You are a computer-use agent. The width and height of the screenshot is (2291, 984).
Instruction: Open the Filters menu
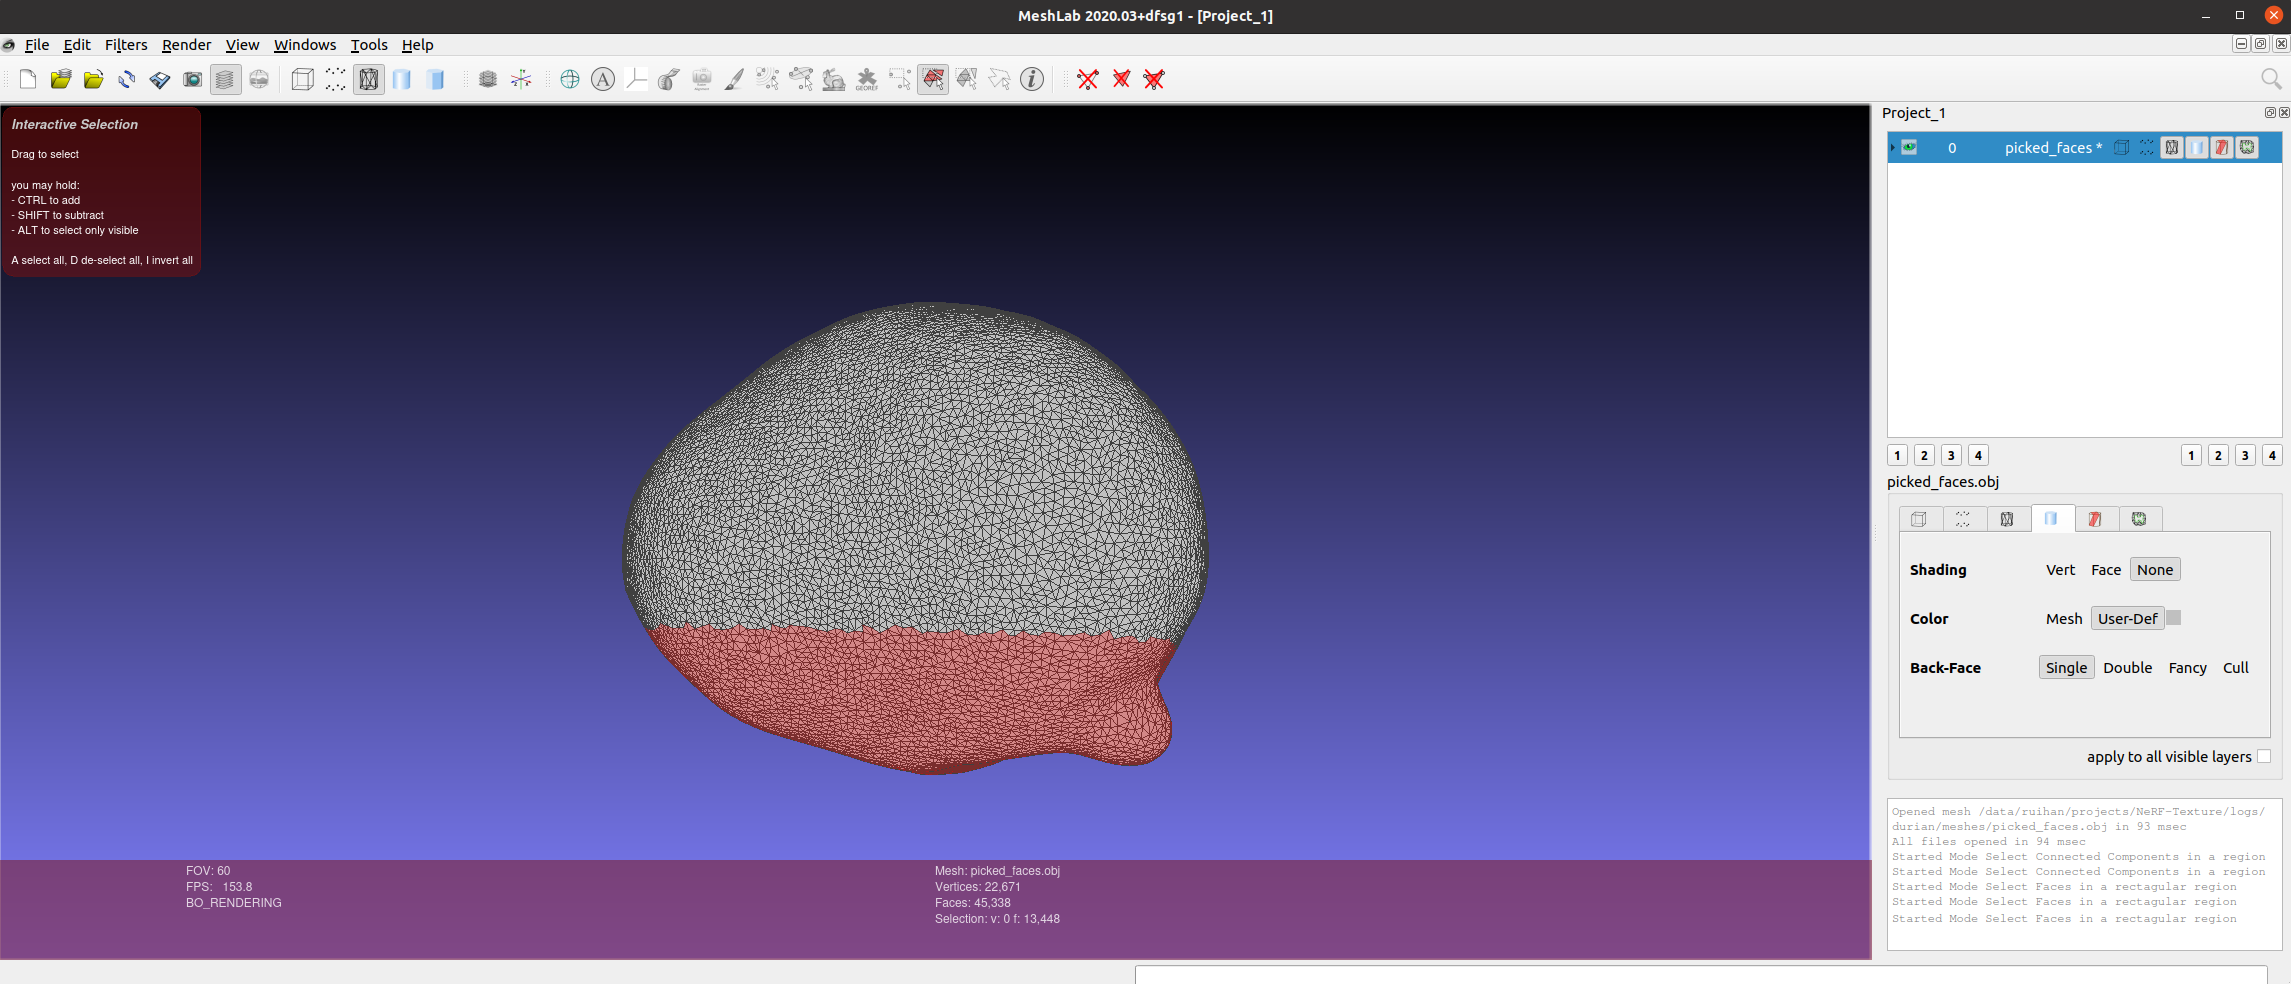tap(126, 45)
